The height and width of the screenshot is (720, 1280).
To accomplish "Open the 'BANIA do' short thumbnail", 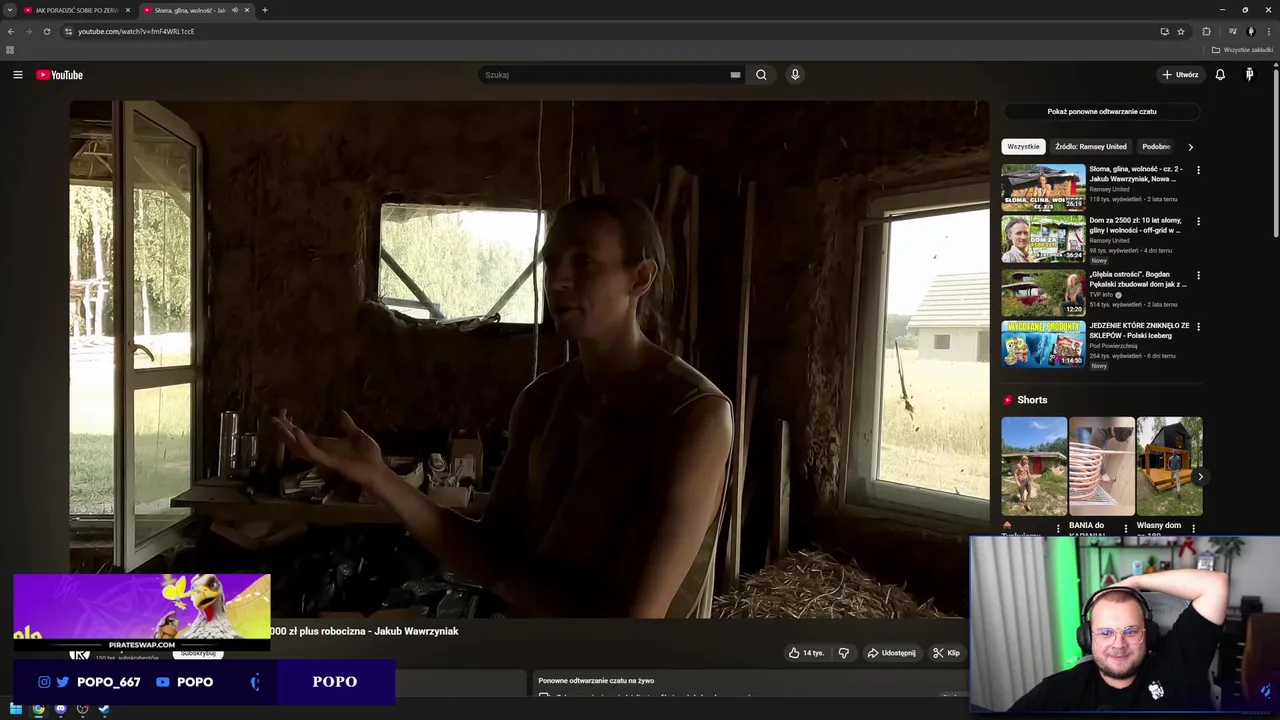I will pyautogui.click(x=1102, y=466).
